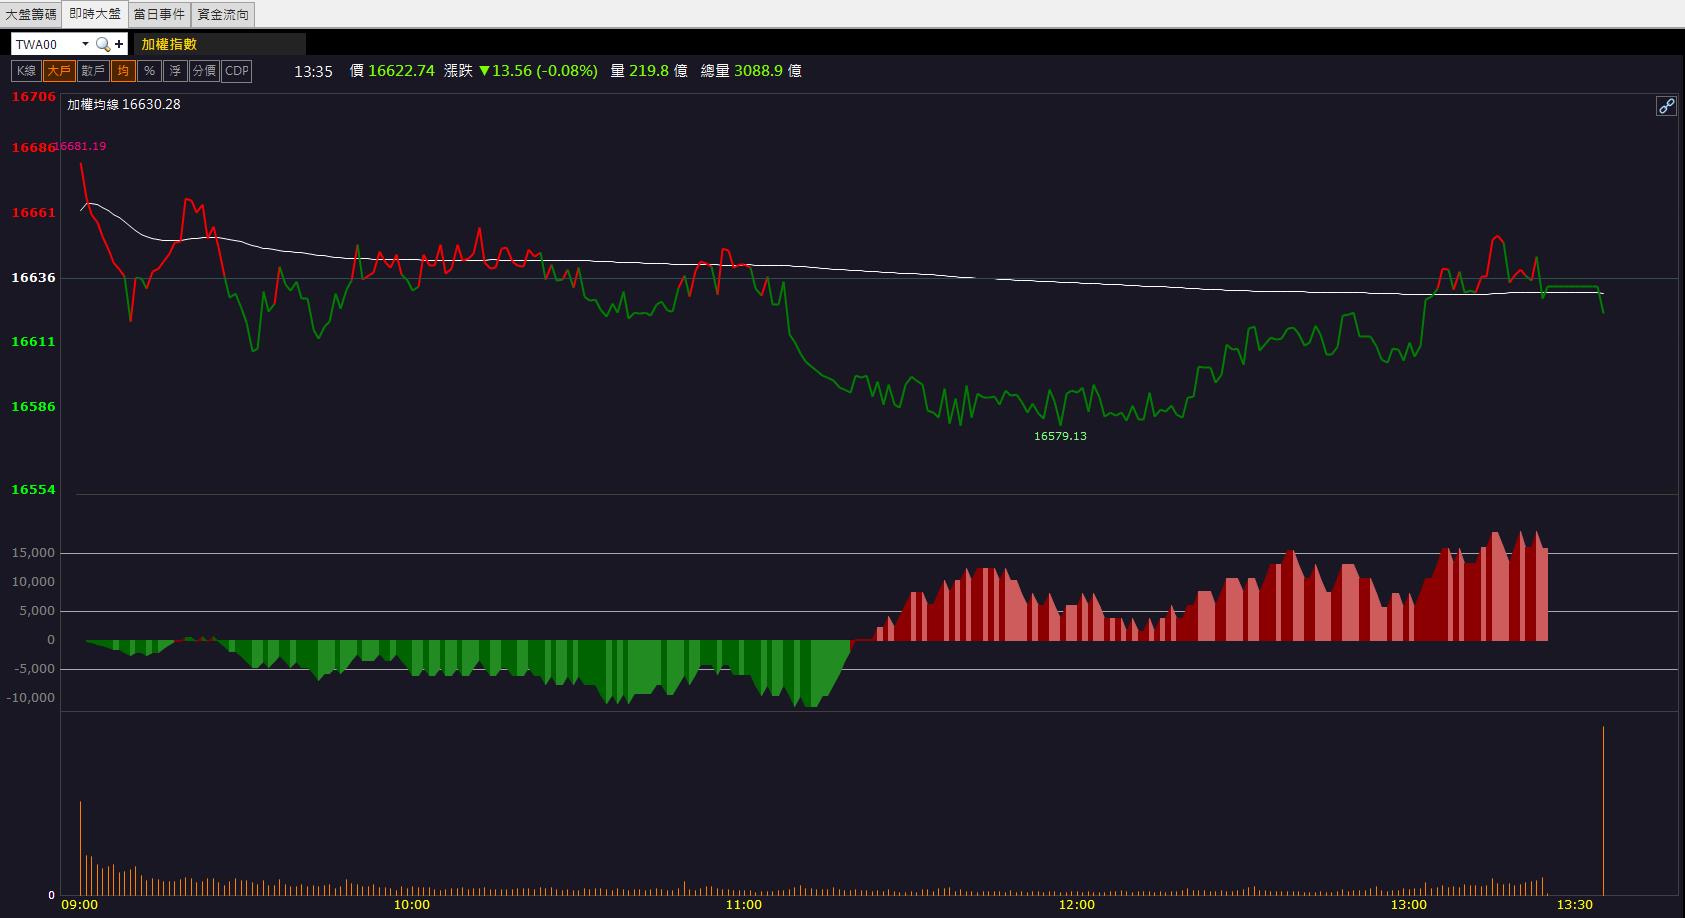Enable the CDP indicator button
Viewport: 1685px width, 918px height.
pos(237,71)
